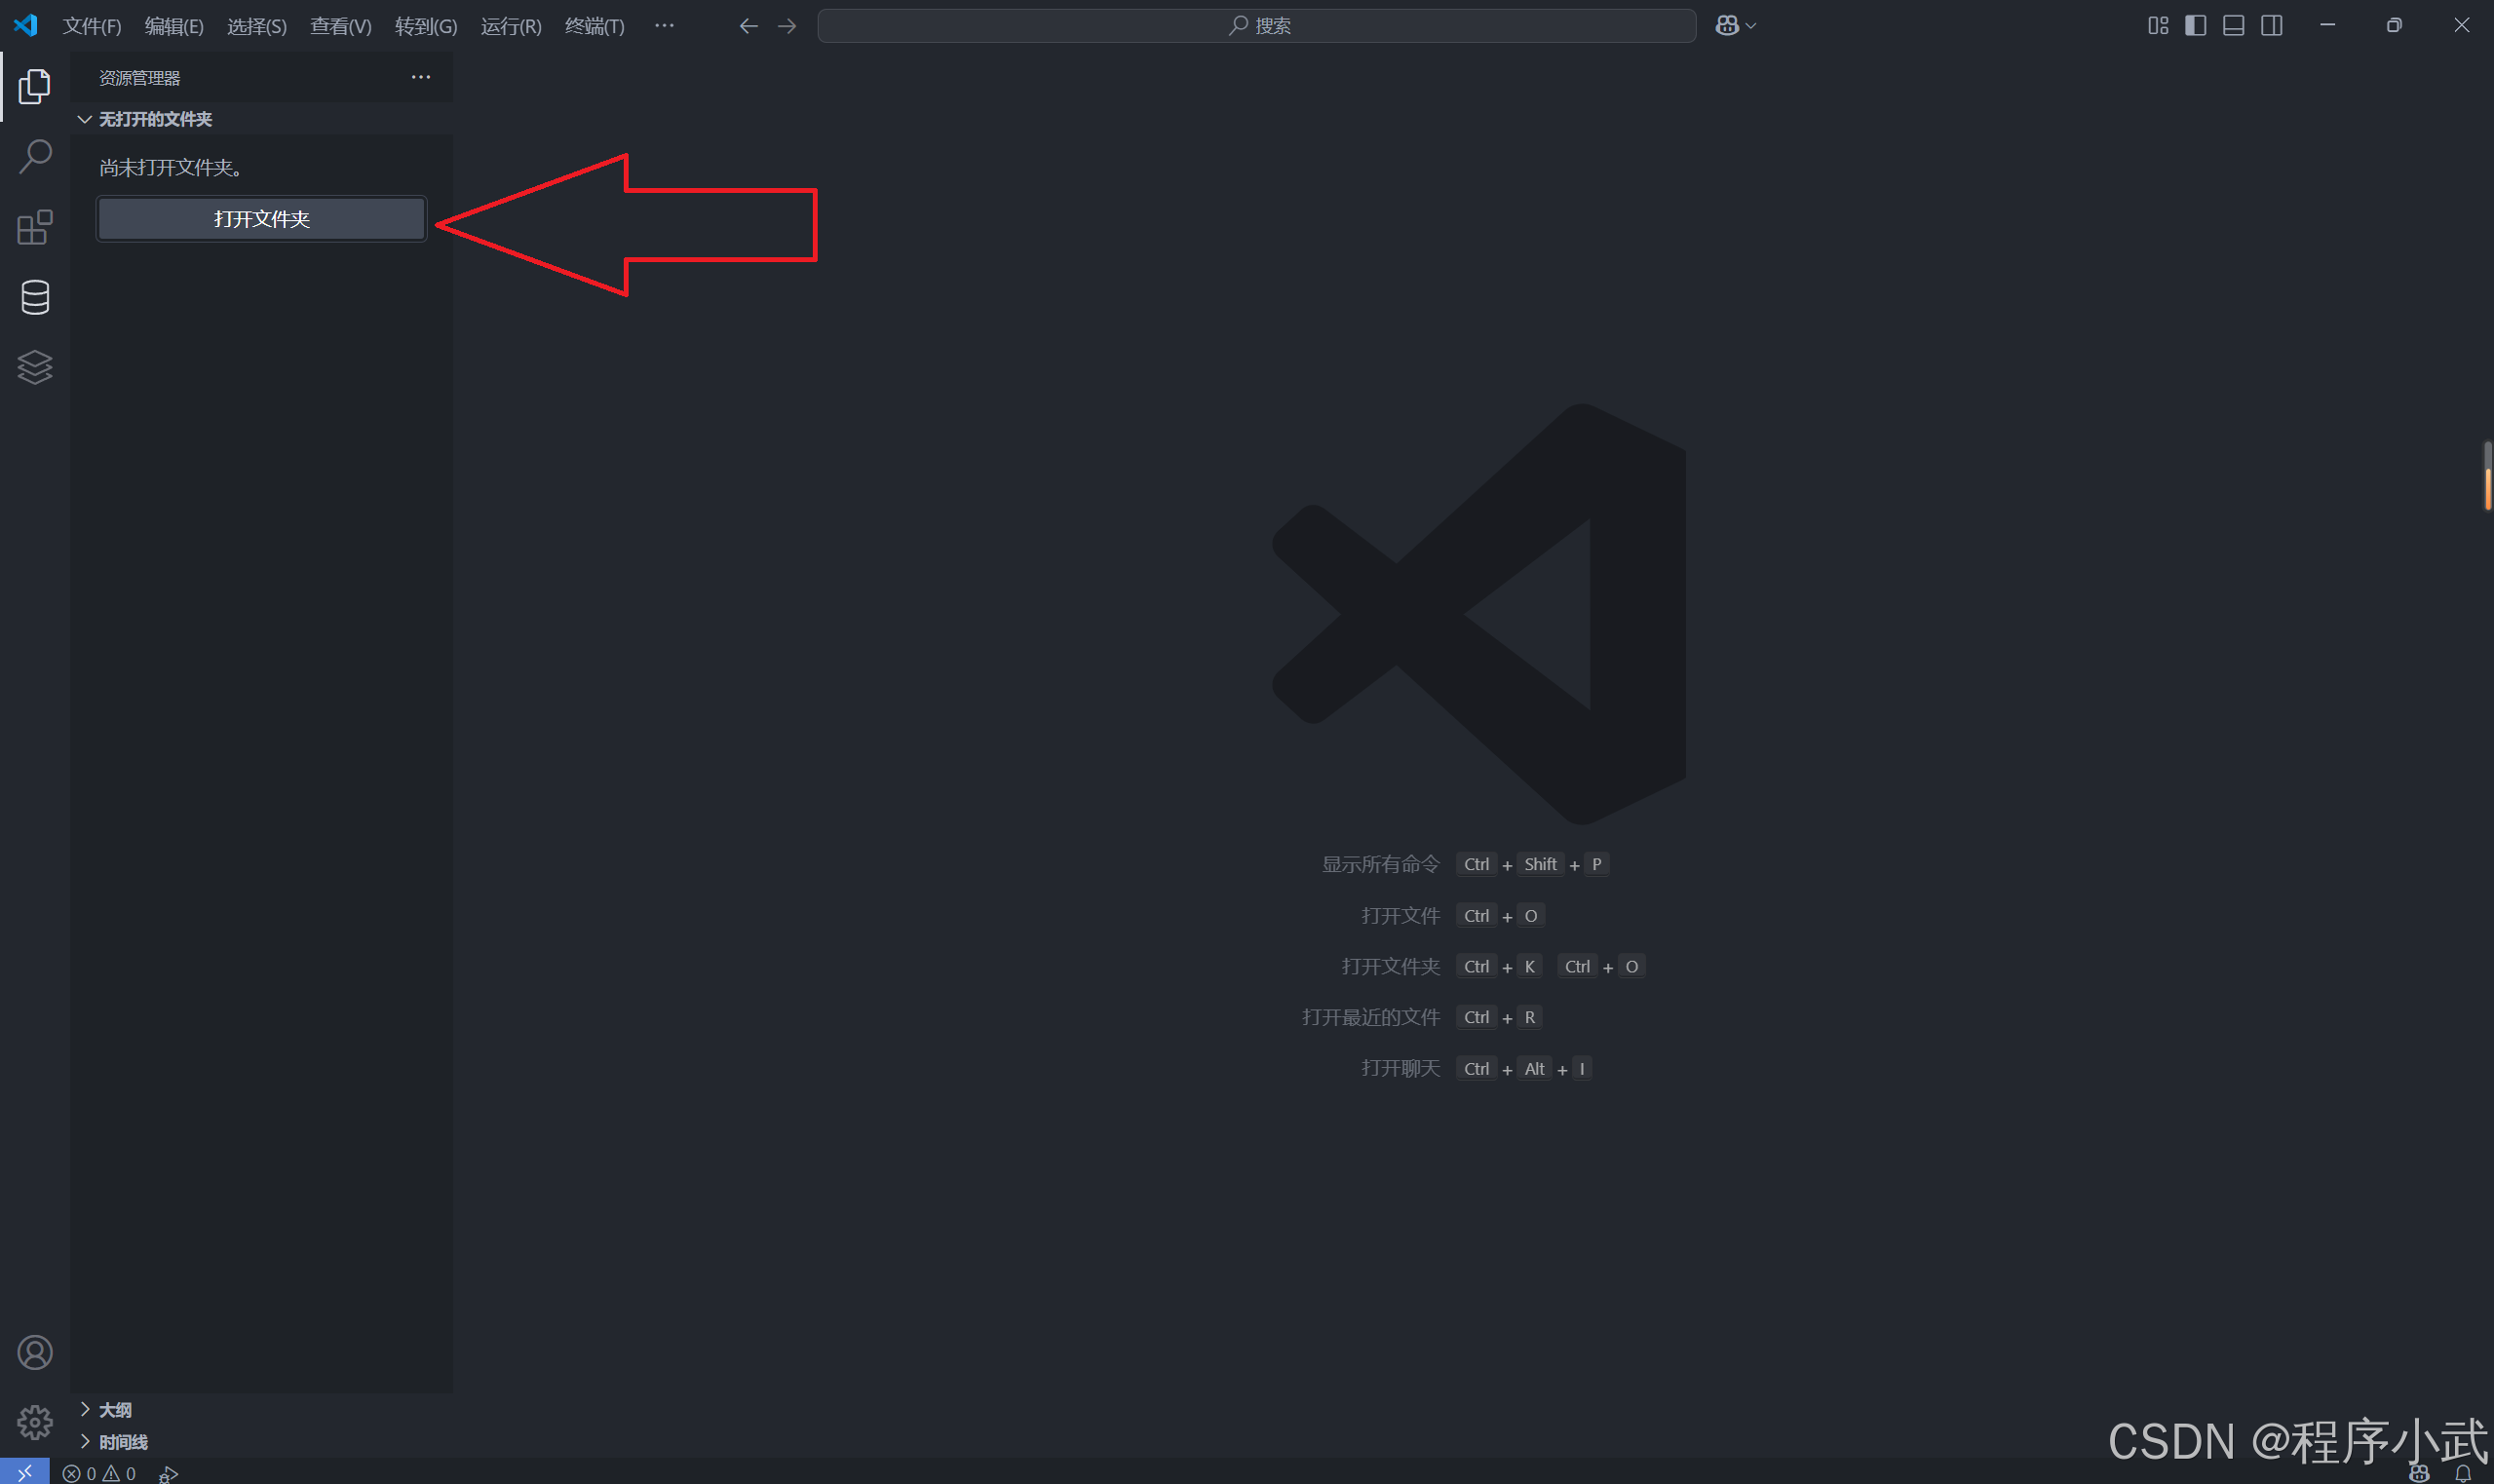This screenshot has height=1484, width=2494.
Task: Click the remote window icon in status bar
Action: [24, 1472]
